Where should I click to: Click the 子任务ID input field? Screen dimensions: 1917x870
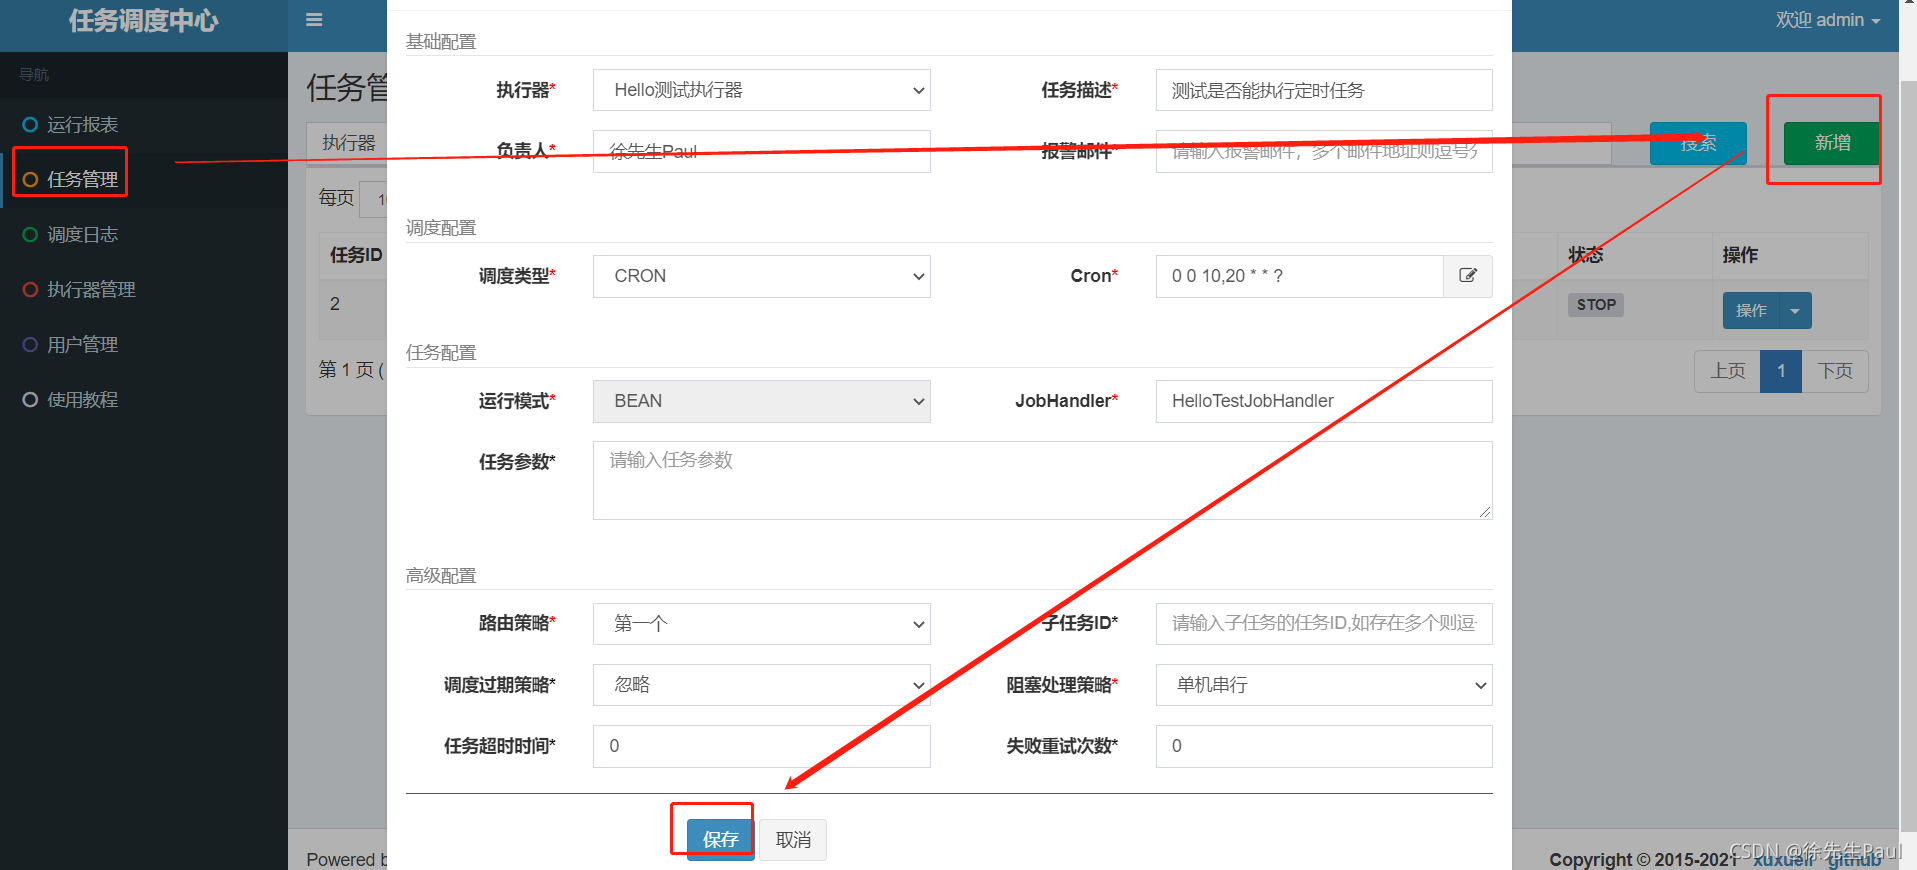(1324, 624)
